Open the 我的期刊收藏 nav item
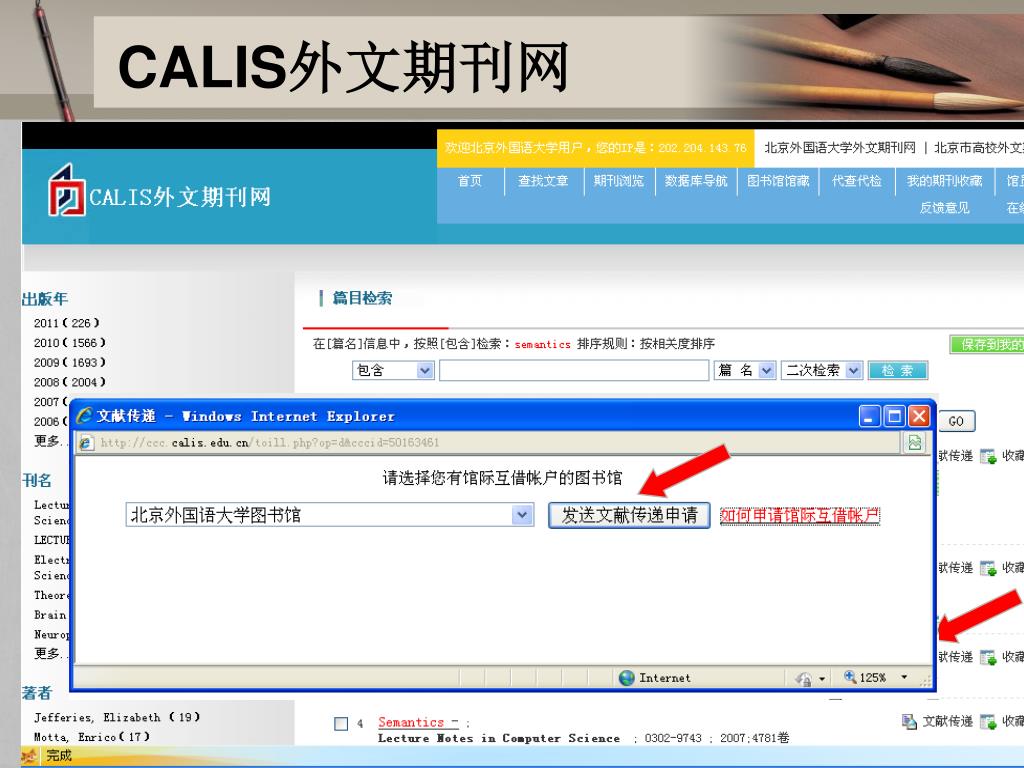 (944, 181)
